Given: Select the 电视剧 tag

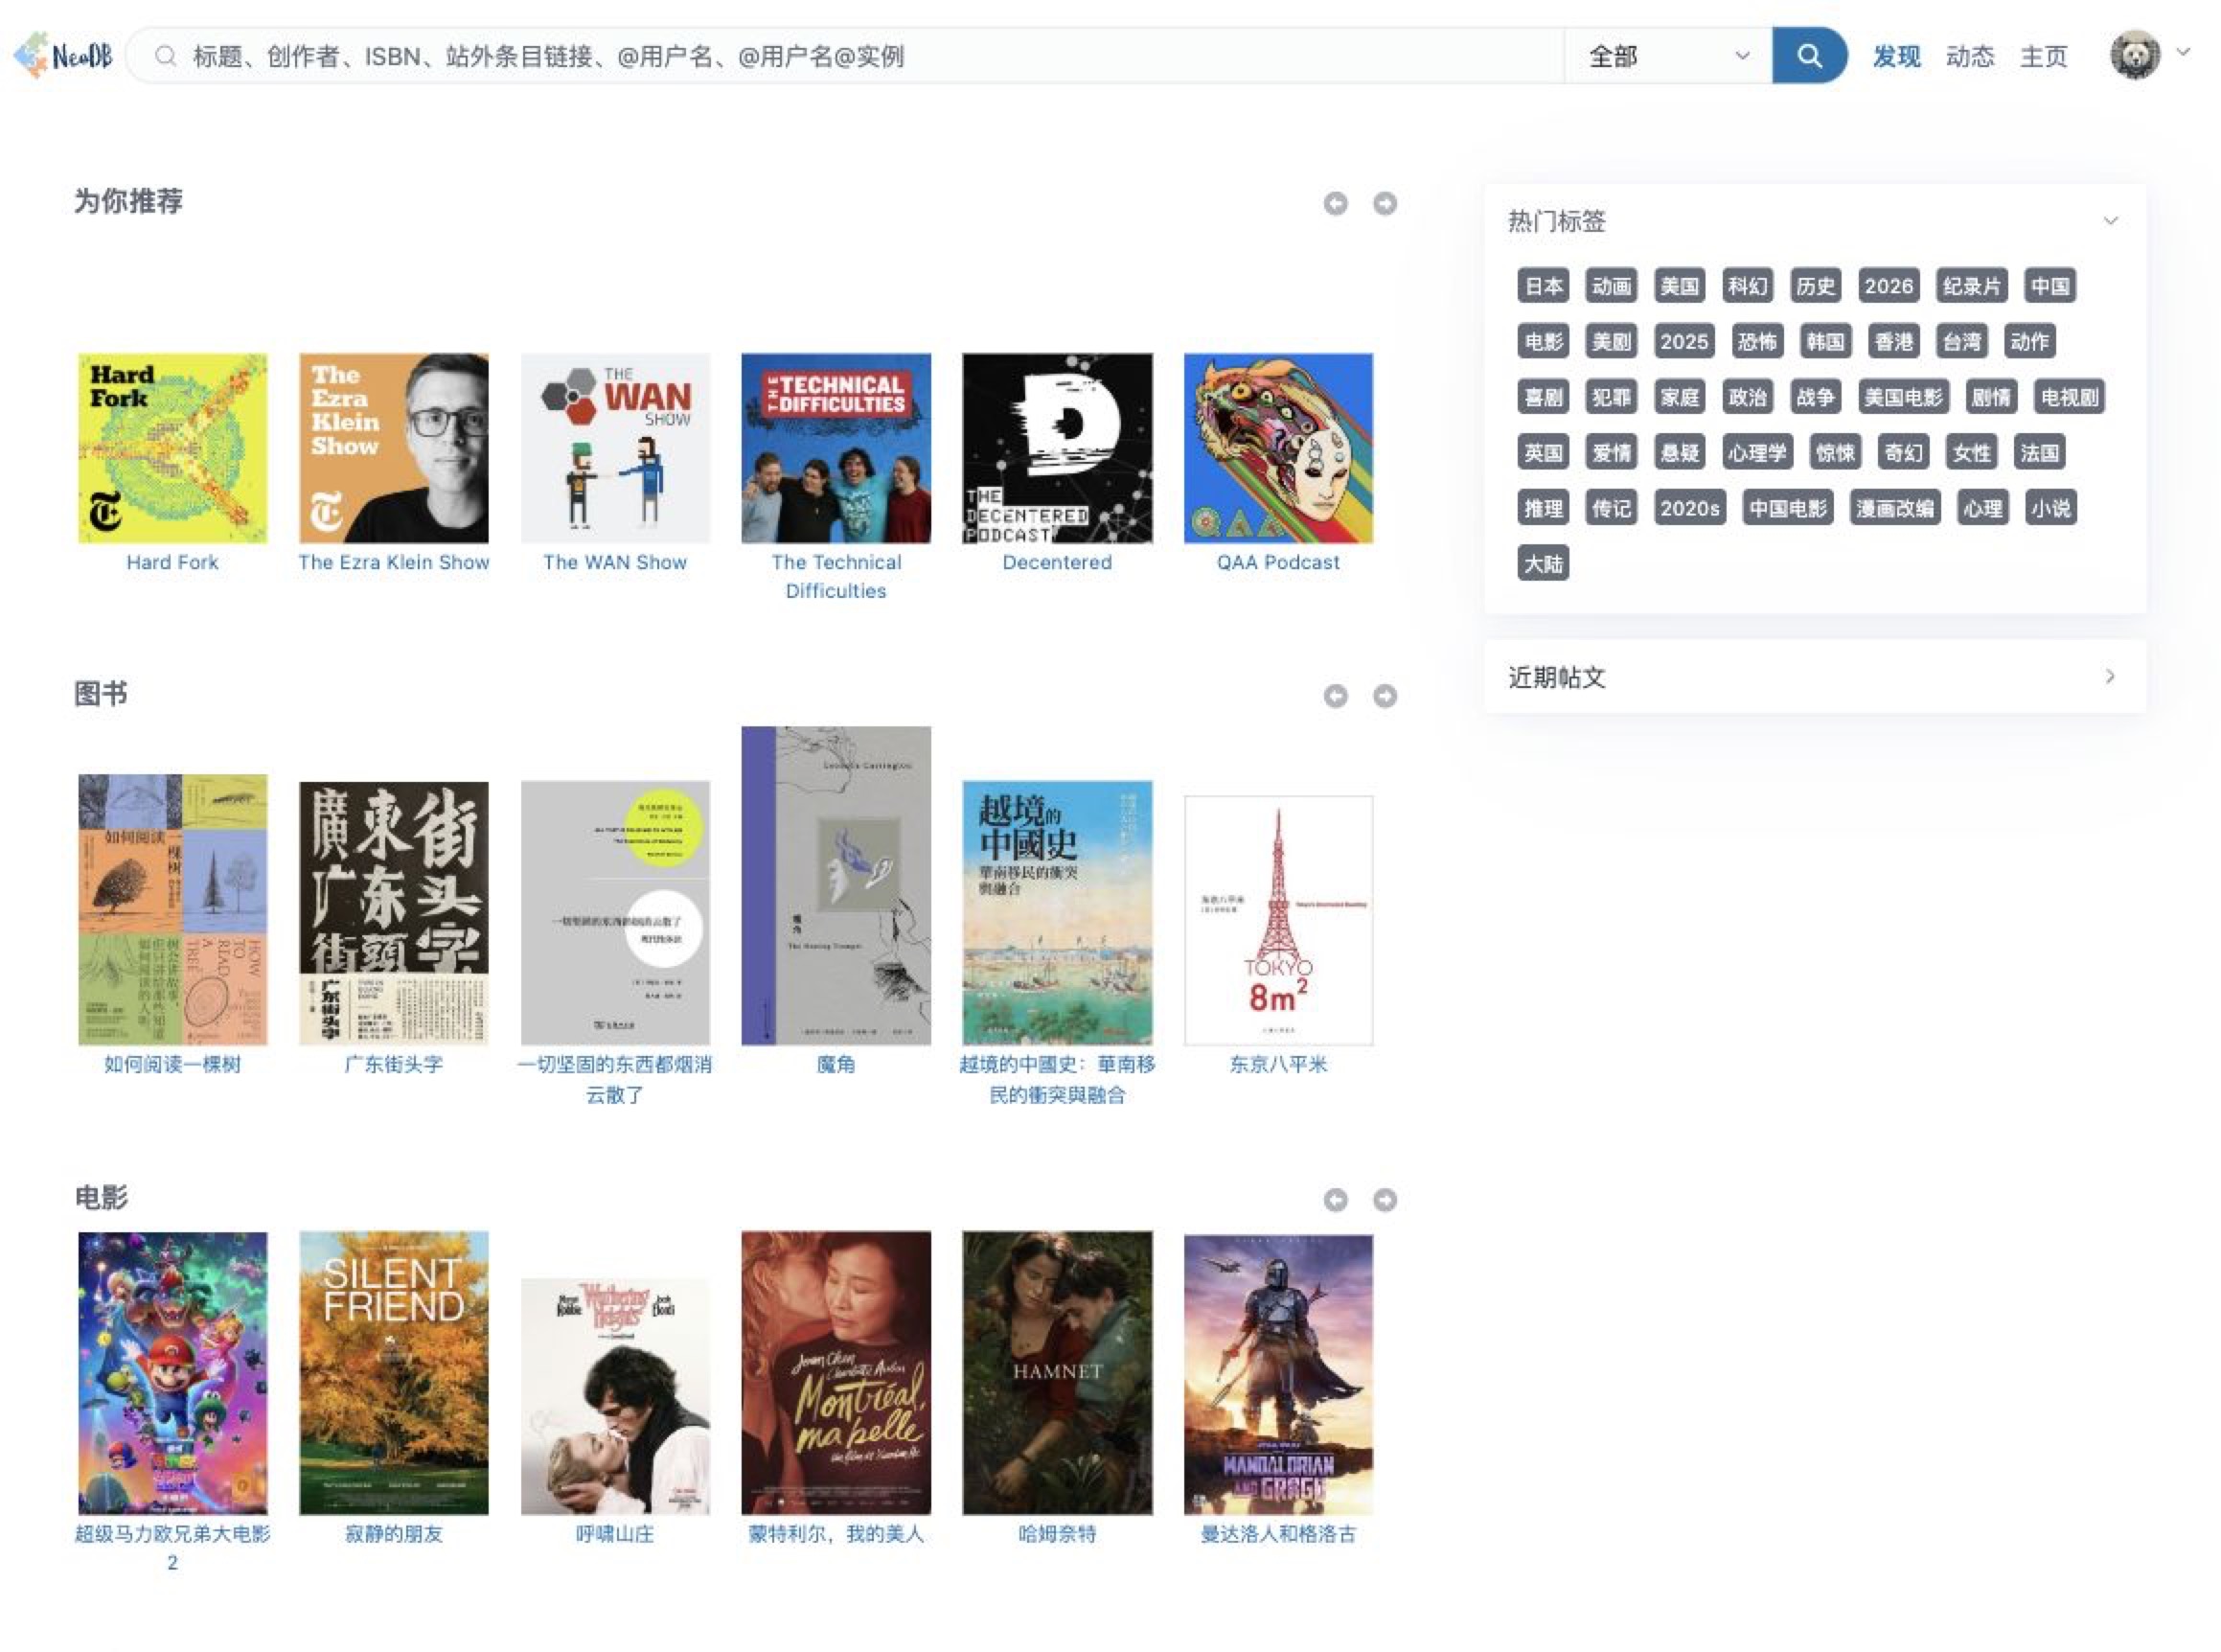Looking at the screenshot, I should coord(2069,397).
